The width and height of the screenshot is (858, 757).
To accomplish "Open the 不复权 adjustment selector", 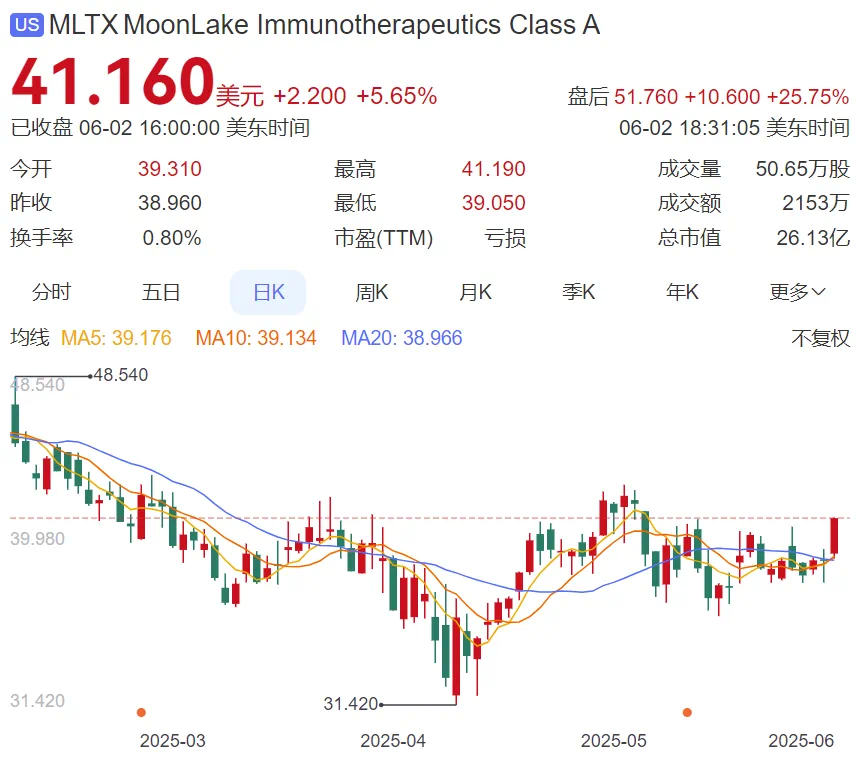I will (x=821, y=338).
